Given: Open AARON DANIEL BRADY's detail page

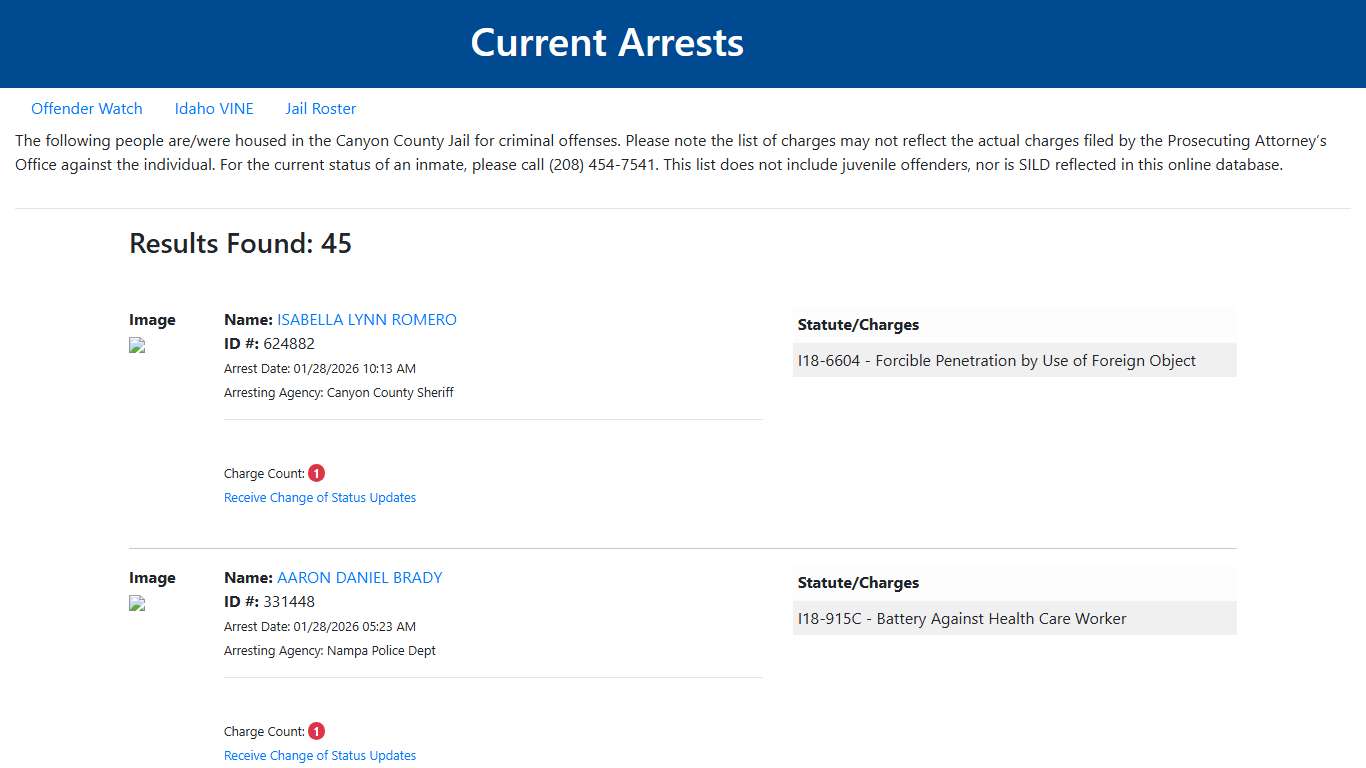Looking at the screenshot, I should click(359, 577).
